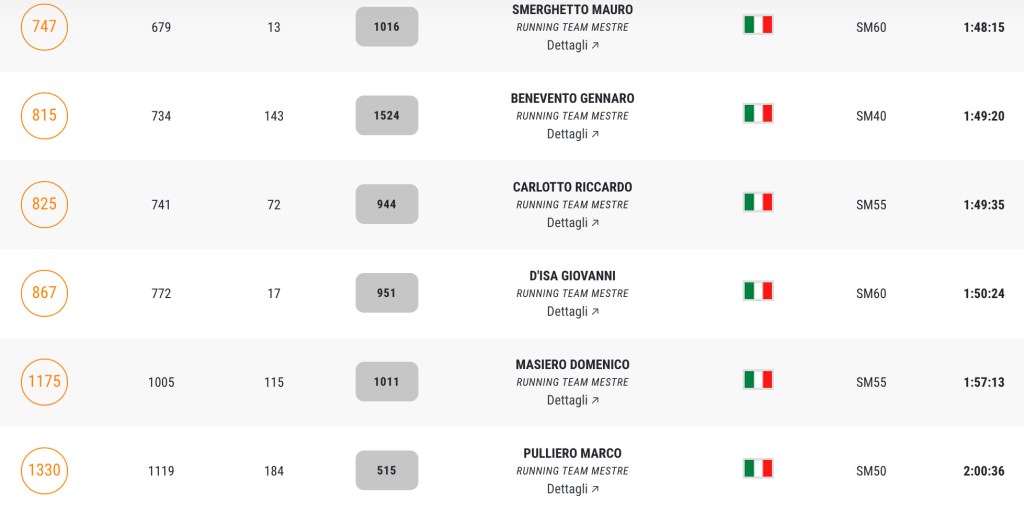Click bib number badge 1524
Screen dimensions: 1024x510
[387, 116]
